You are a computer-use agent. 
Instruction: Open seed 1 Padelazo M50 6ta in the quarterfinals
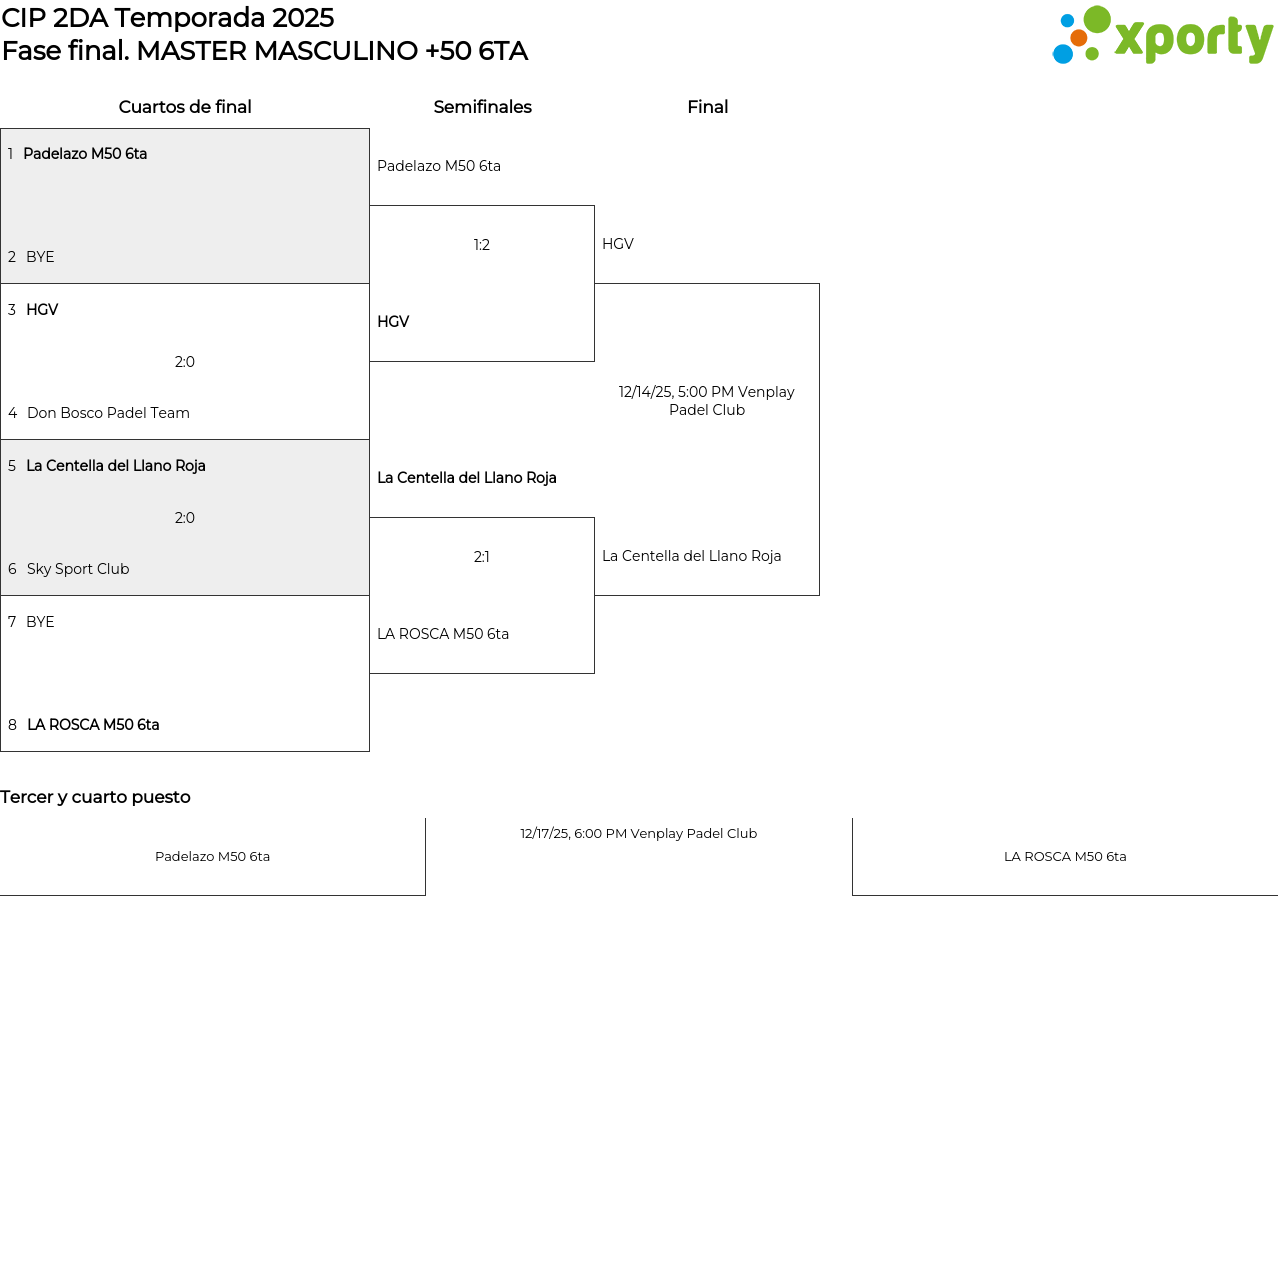click(85, 154)
